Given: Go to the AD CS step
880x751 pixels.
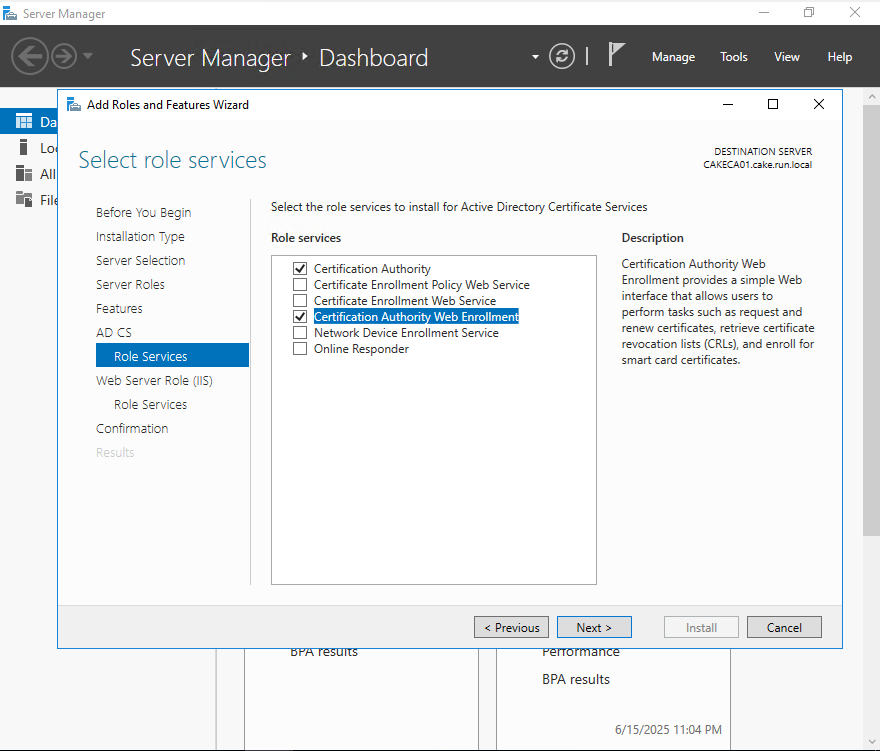Looking at the screenshot, I should coord(114,333).
